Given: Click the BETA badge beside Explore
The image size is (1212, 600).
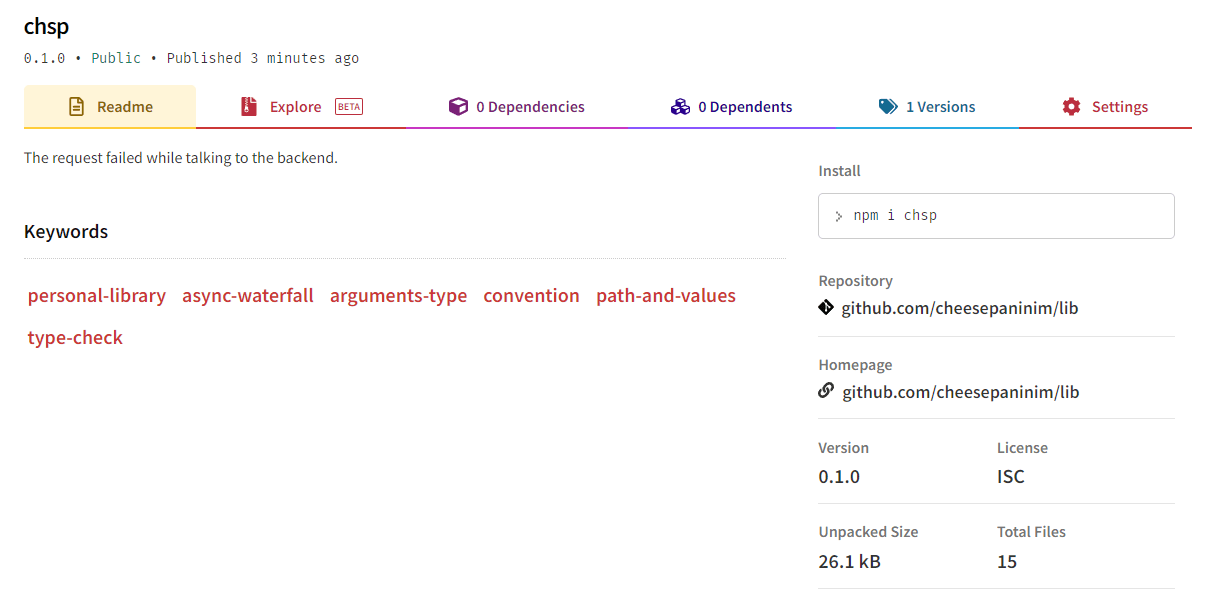Looking at the screenshot, I should [349, 107].
